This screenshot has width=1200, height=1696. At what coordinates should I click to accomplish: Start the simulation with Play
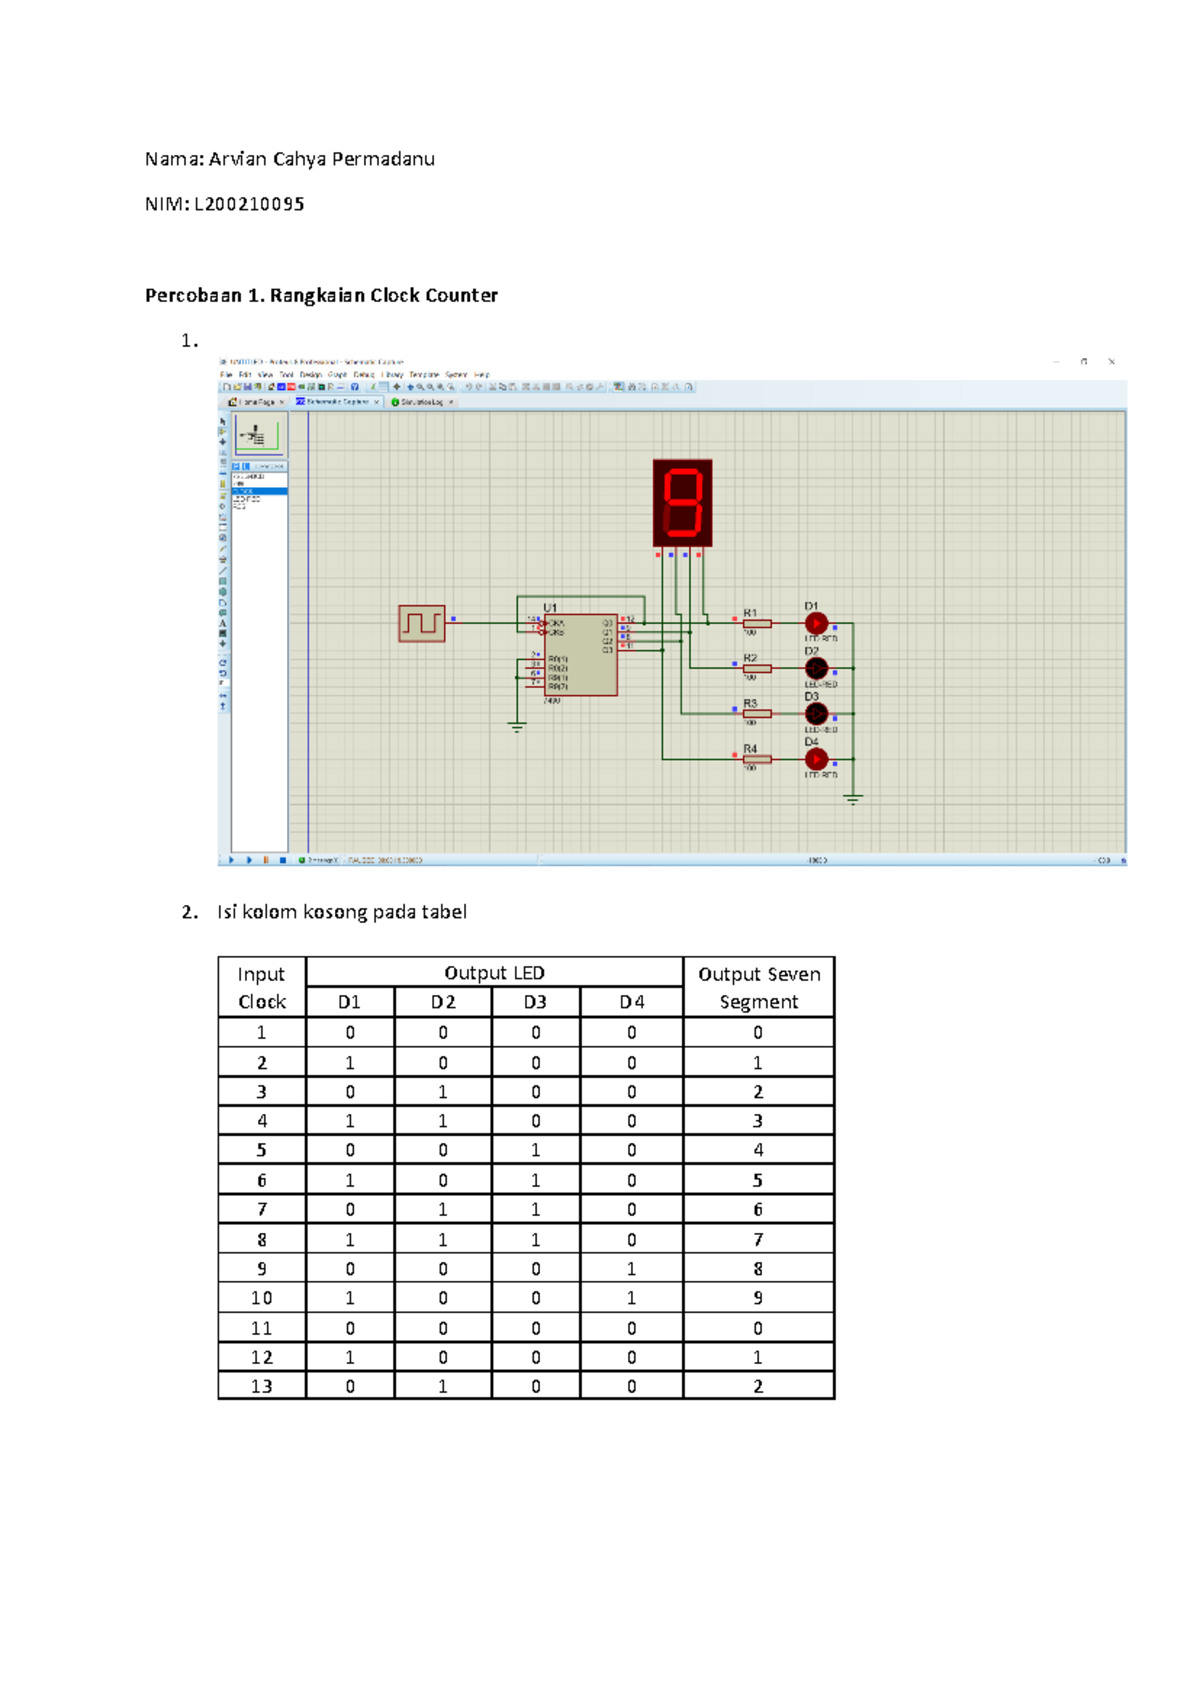(231, 860)
